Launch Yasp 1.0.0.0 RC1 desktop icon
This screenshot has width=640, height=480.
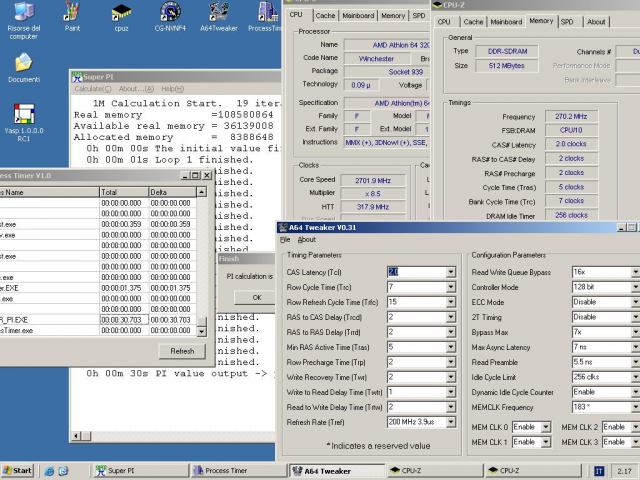click(24, 122)
